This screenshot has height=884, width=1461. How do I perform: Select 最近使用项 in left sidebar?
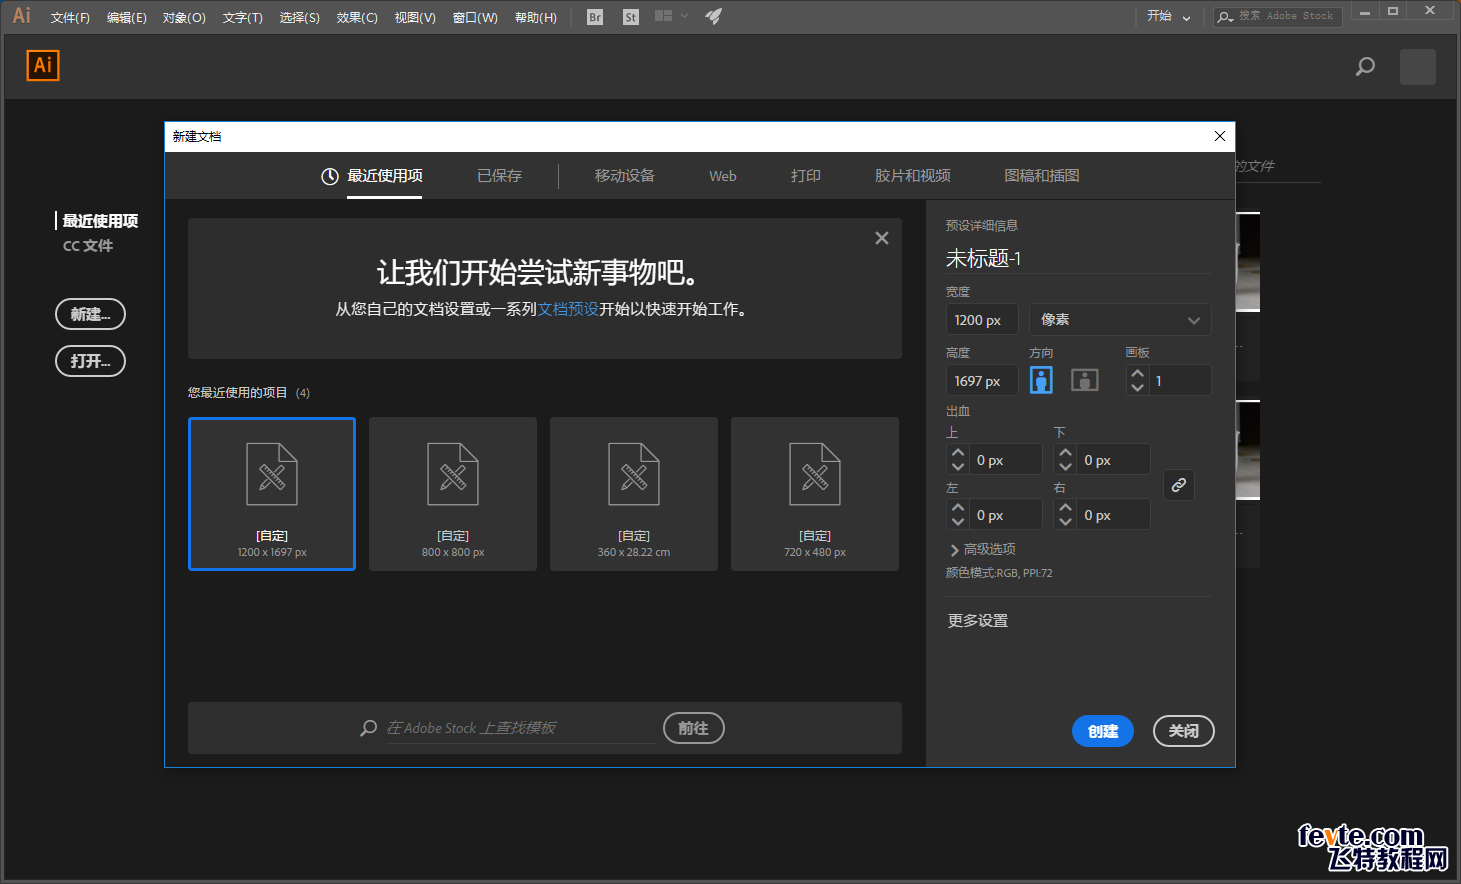100,221
